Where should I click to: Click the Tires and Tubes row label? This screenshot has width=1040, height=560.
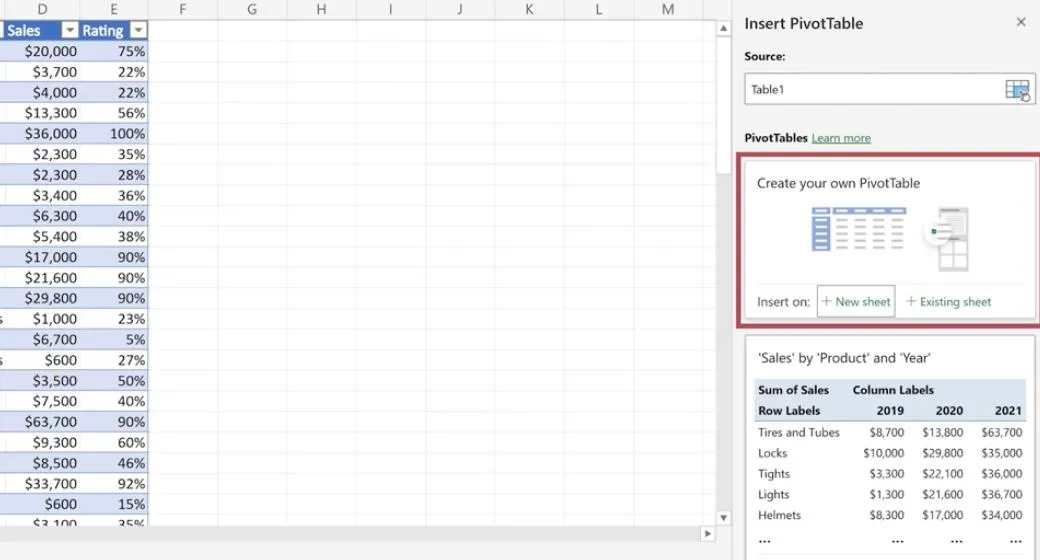pos(799,432)
